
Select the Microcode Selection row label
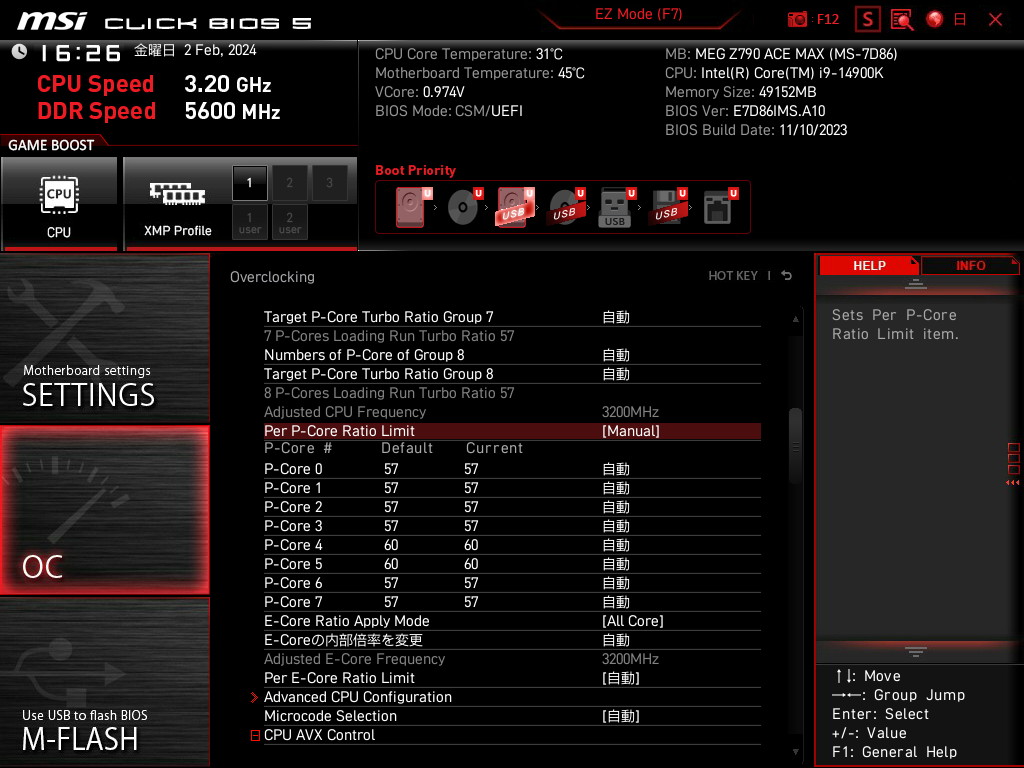point(330,716)
